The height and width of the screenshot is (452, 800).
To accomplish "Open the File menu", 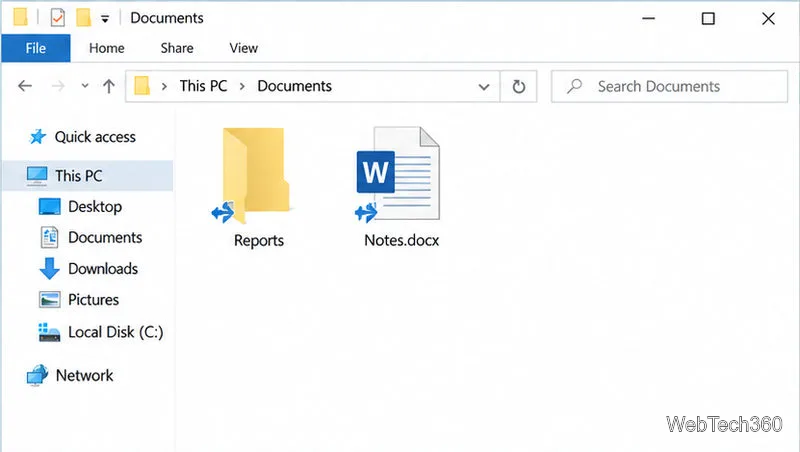I will [36, 48].
